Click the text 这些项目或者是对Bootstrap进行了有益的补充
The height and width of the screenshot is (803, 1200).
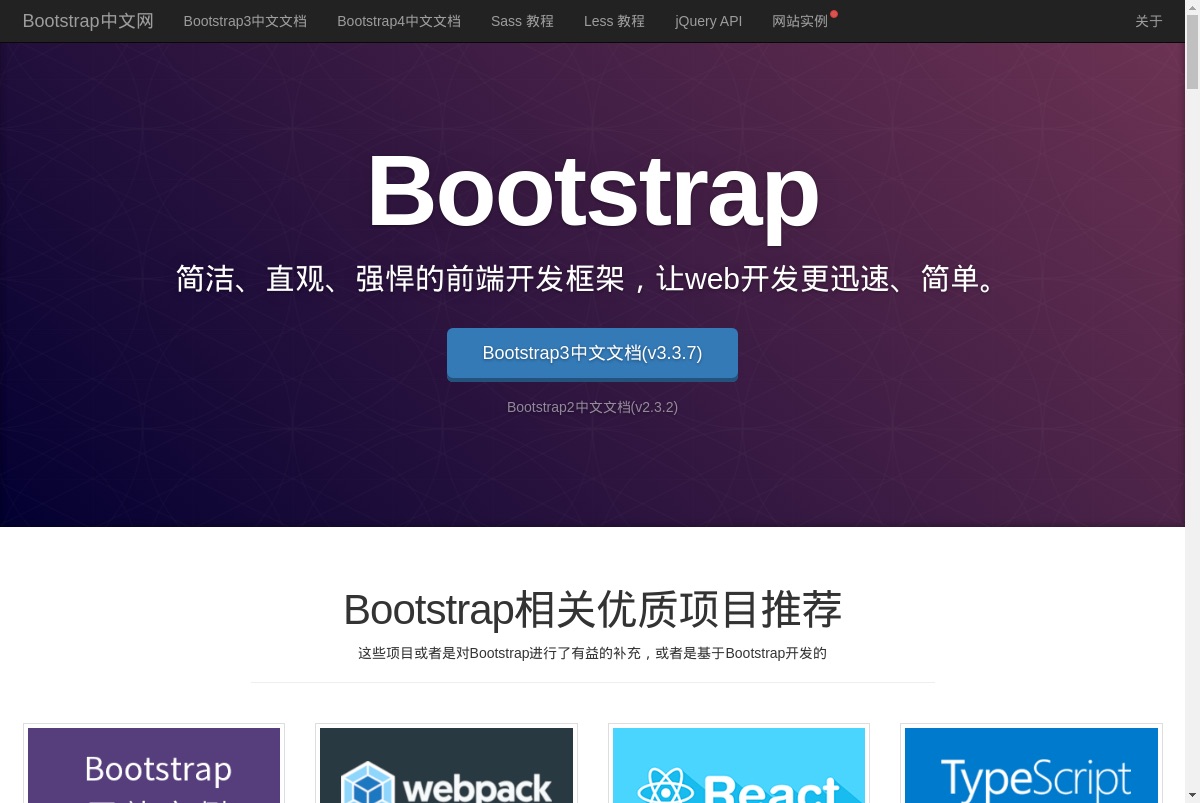(500, 653)
